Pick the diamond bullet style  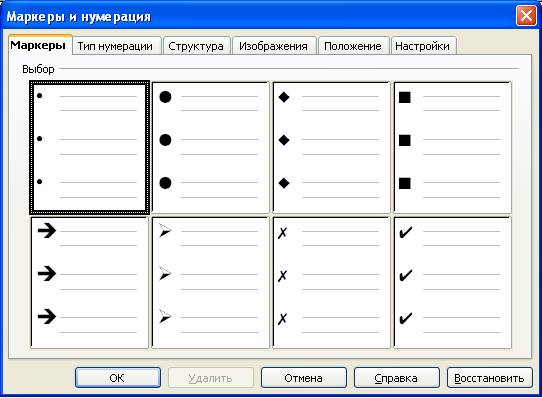click(331, 148)
